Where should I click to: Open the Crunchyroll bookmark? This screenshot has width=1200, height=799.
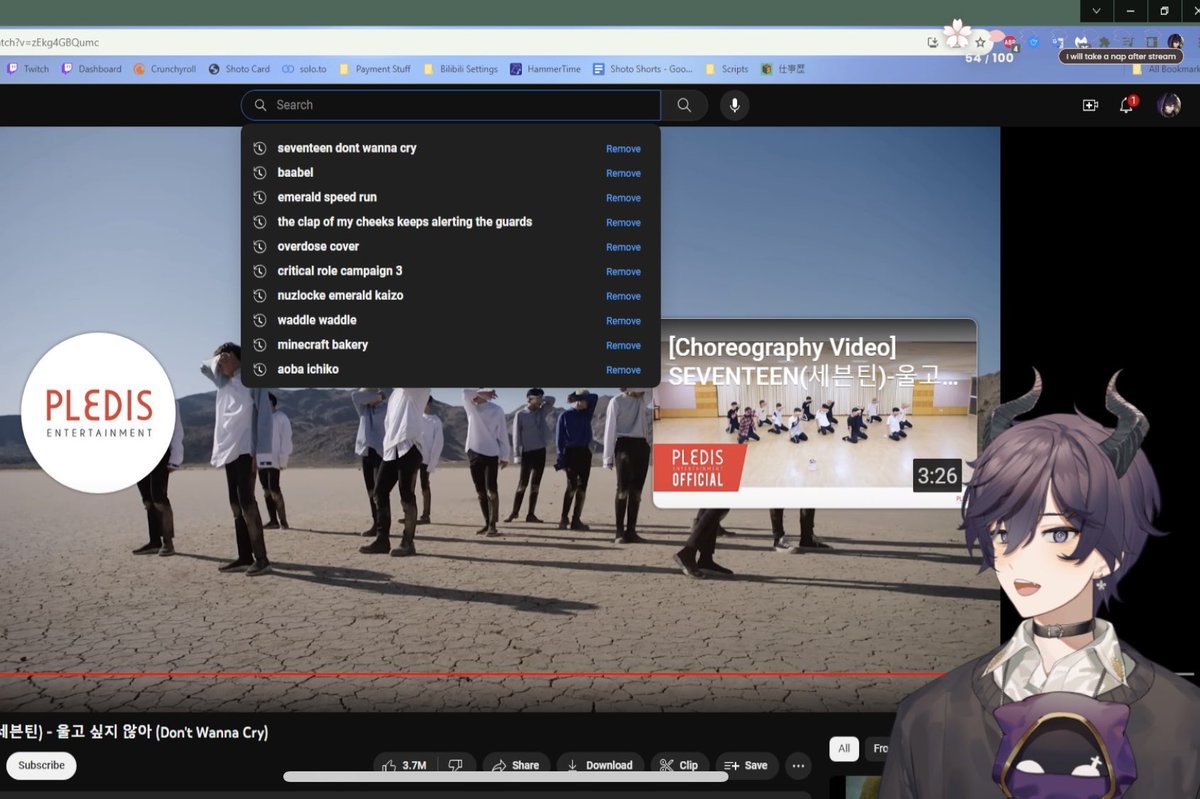(164, 69)
